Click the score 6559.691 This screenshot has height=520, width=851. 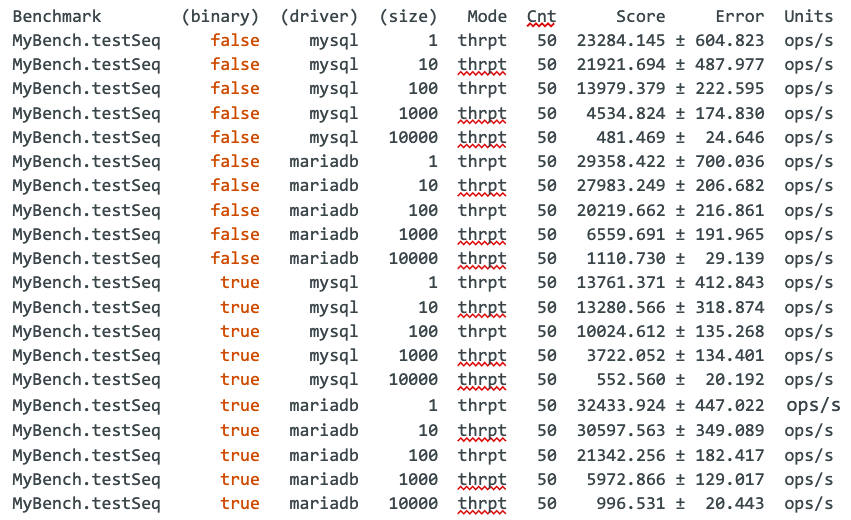[x=626, y=234]
